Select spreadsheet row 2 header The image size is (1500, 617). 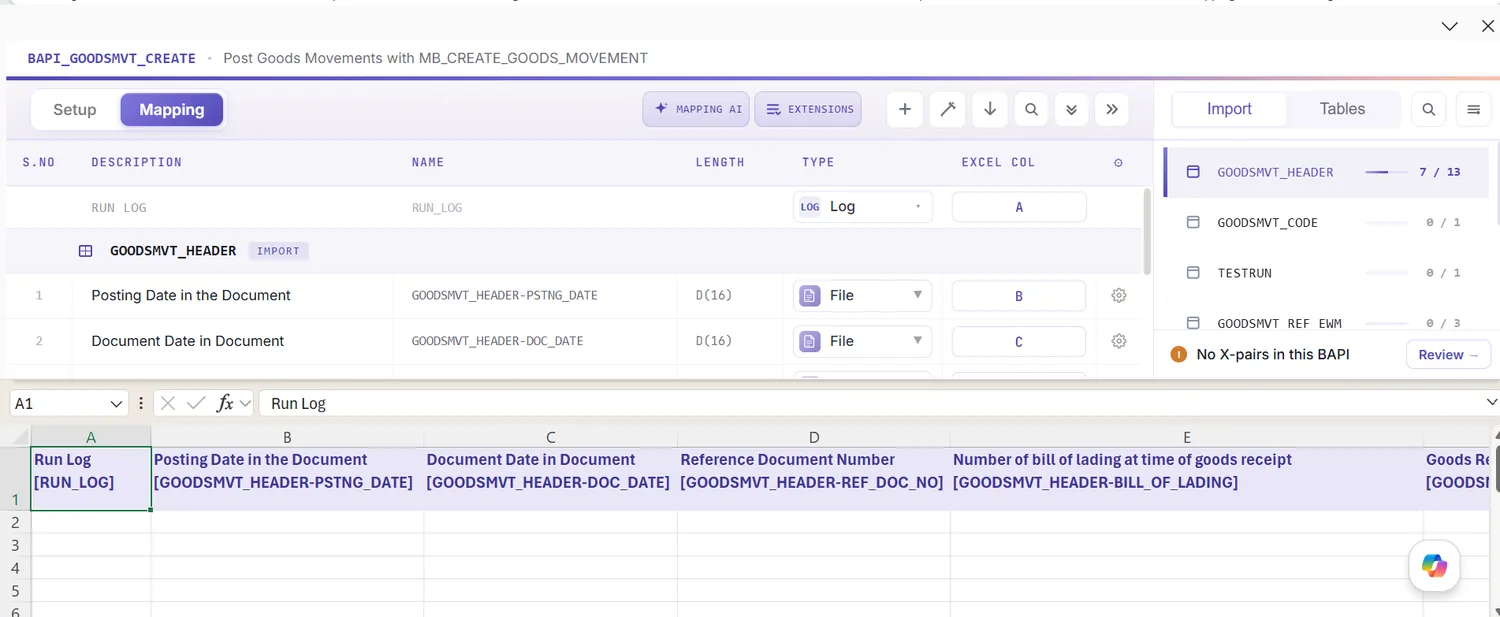tap(15, 522)
